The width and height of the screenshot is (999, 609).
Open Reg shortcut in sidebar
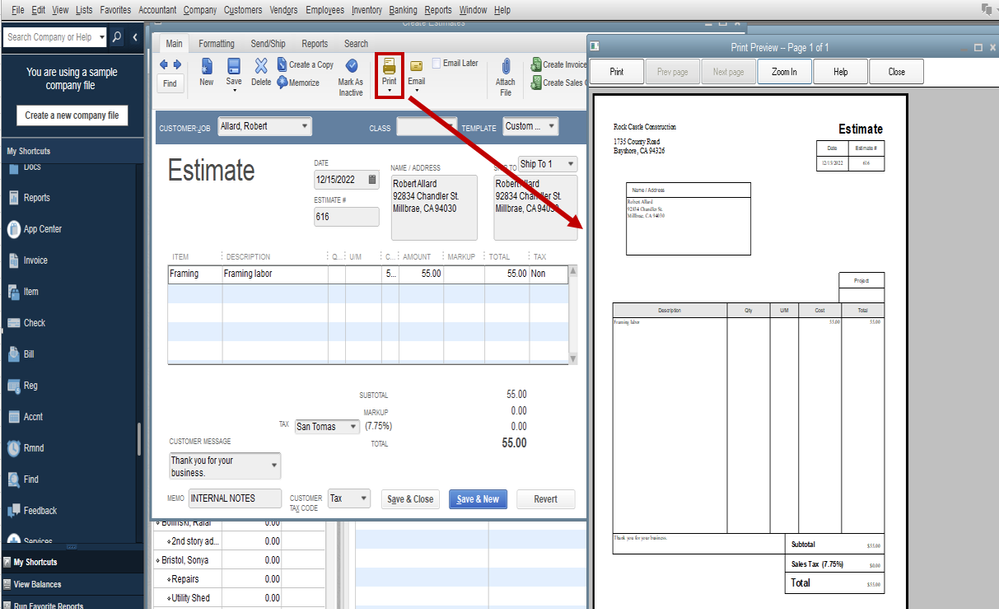(x=23, y=385)
